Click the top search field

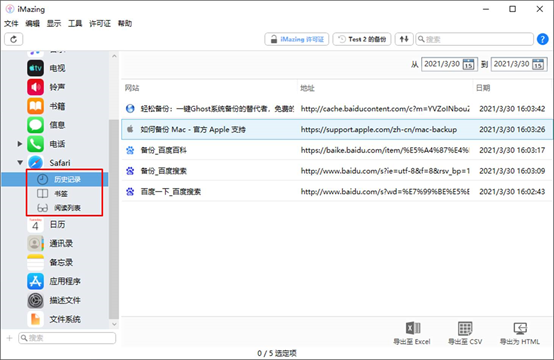474,39
